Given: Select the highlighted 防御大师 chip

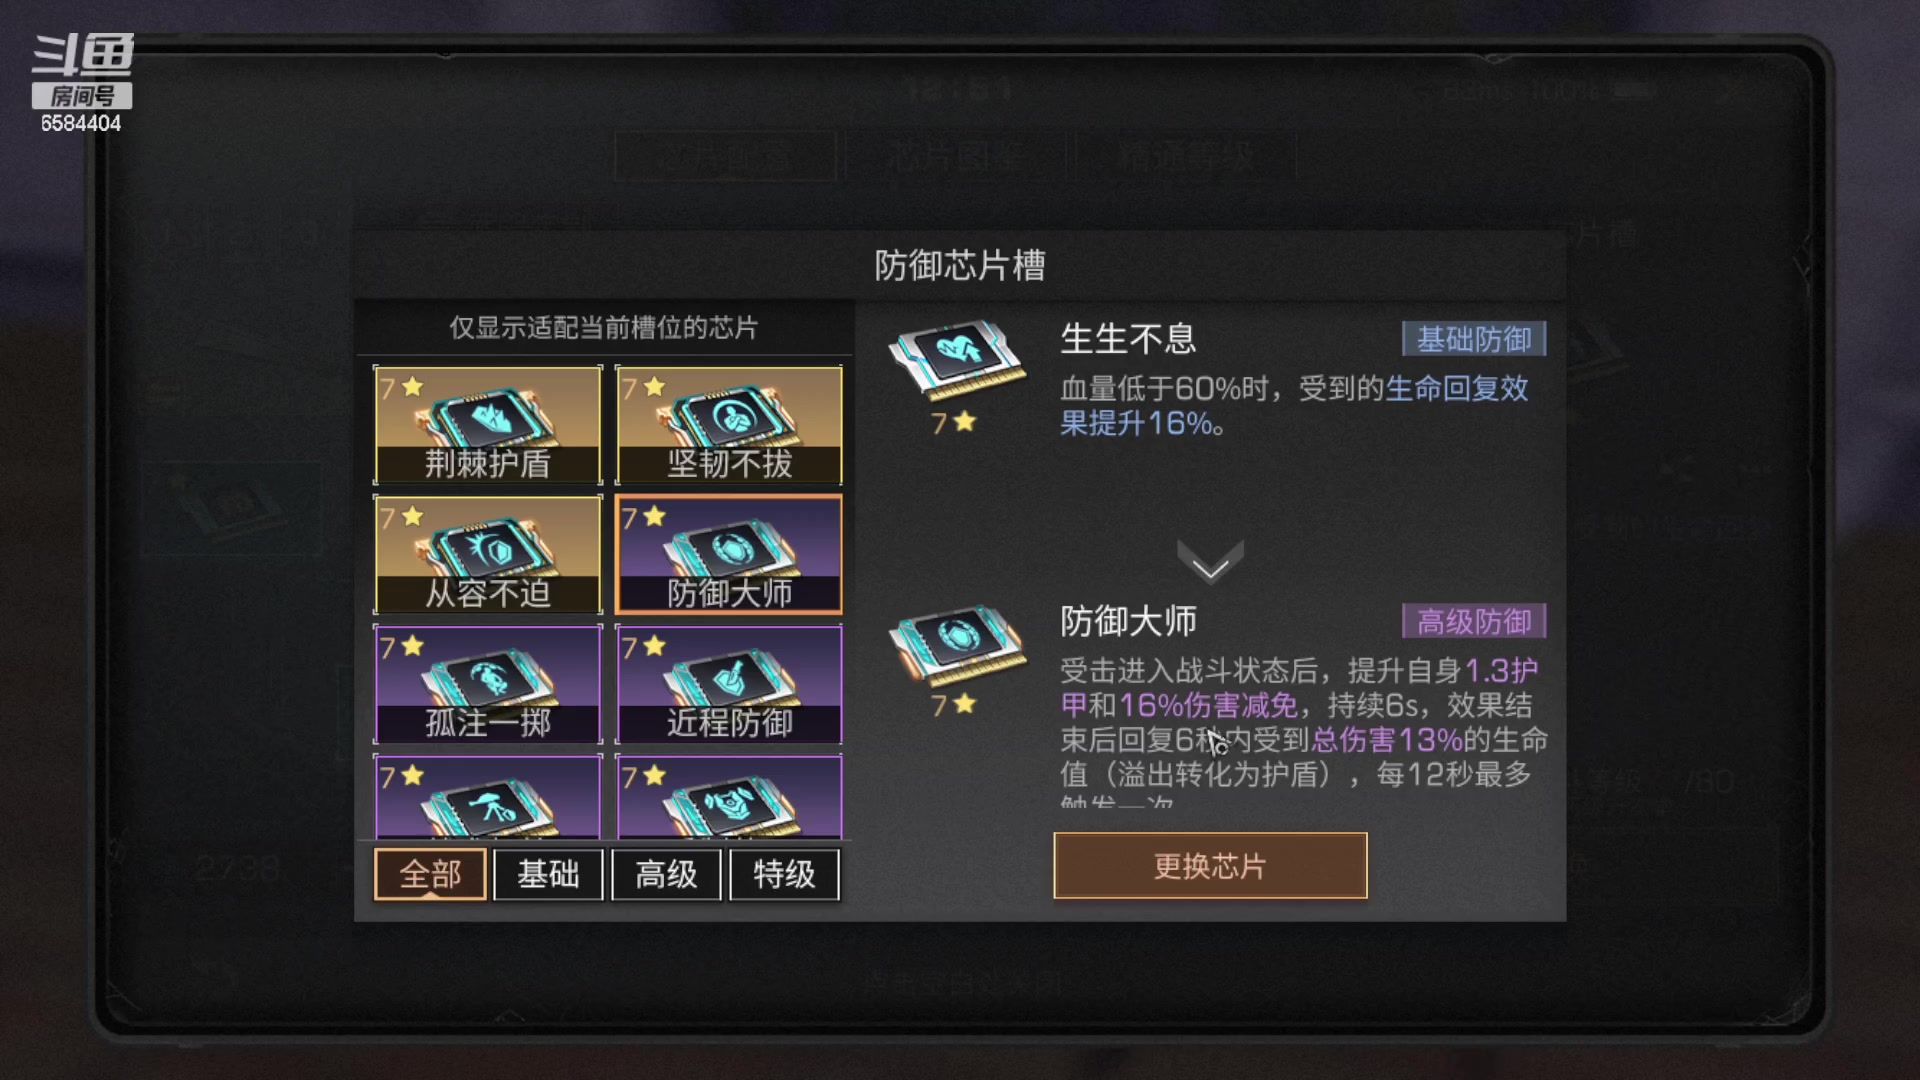Looking at the screenshot, I should (729, 554).
